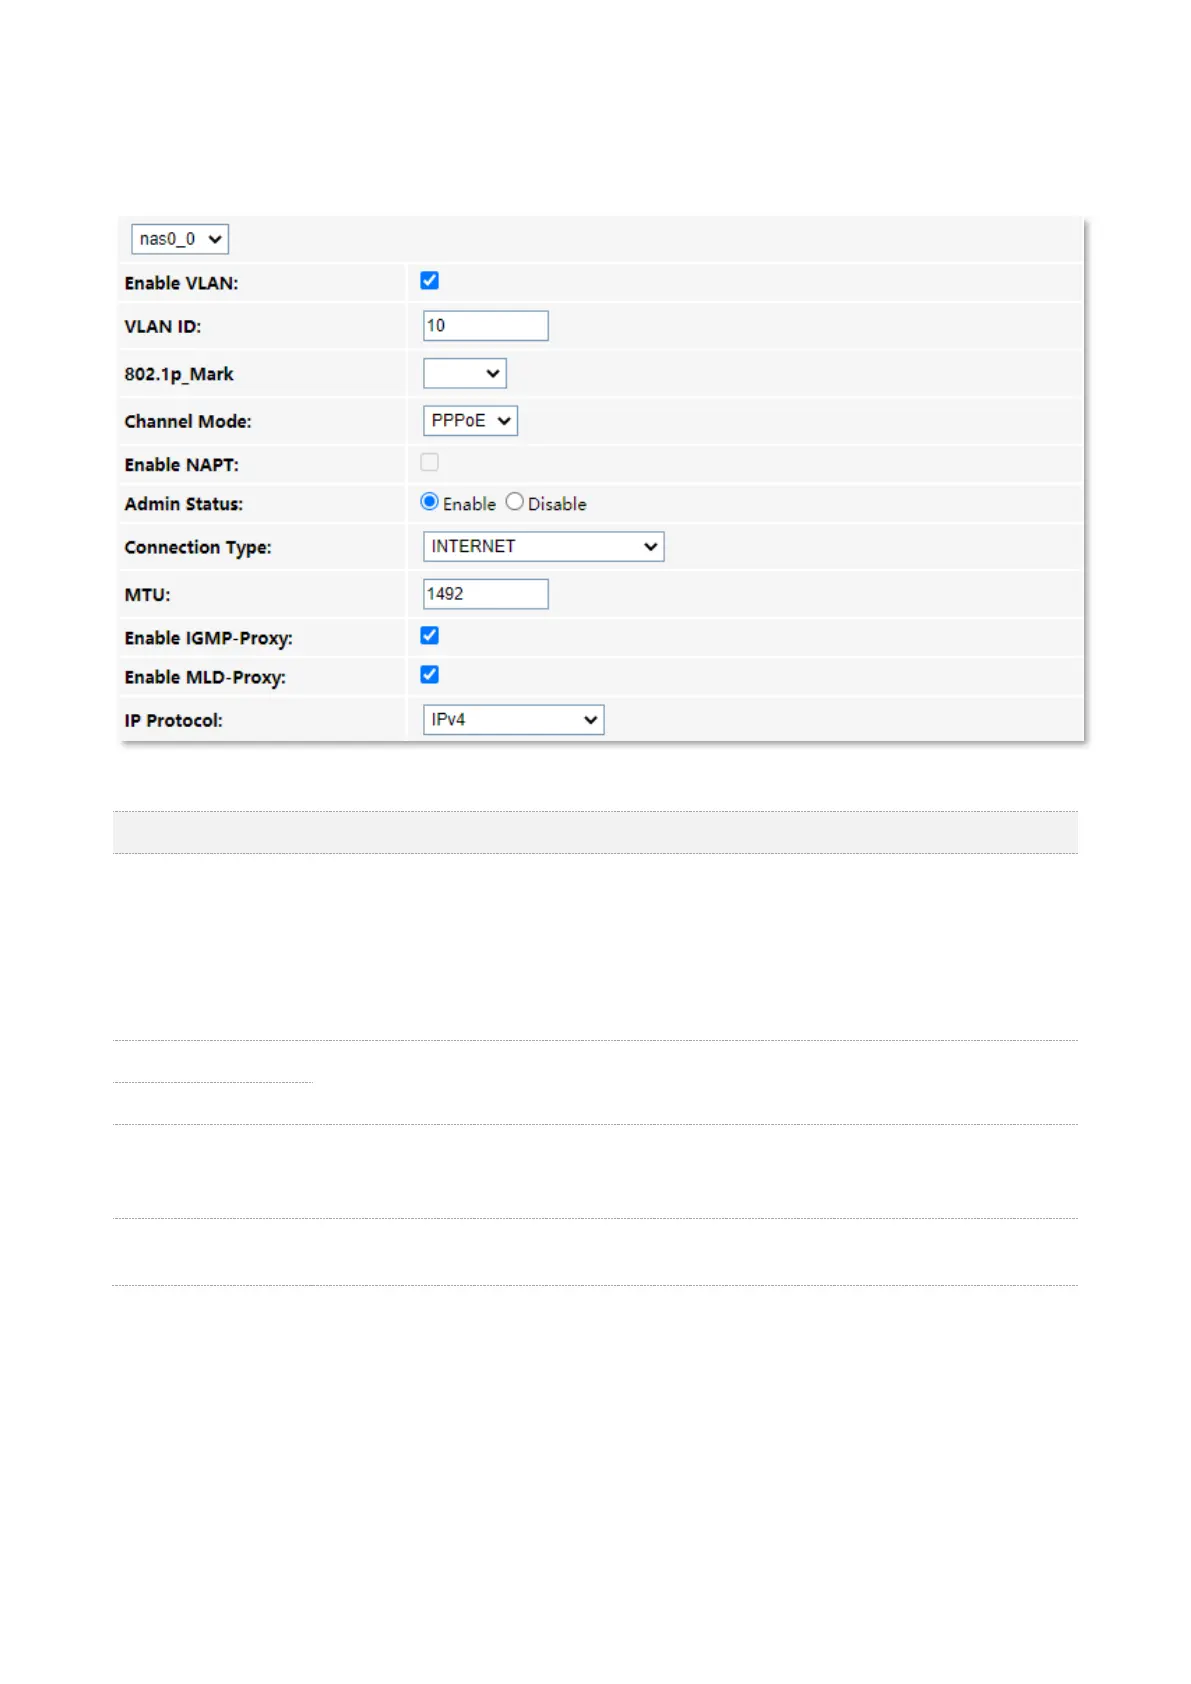The height and width of the screenshot is (1684, 1191).
Task: Click the Channel Mode: label
Action: 188,422
